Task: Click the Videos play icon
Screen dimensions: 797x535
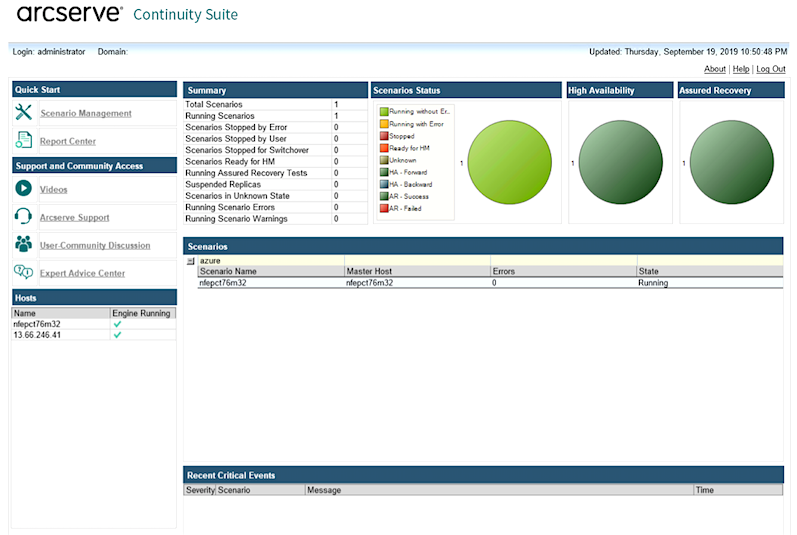Action: [23, 188]
